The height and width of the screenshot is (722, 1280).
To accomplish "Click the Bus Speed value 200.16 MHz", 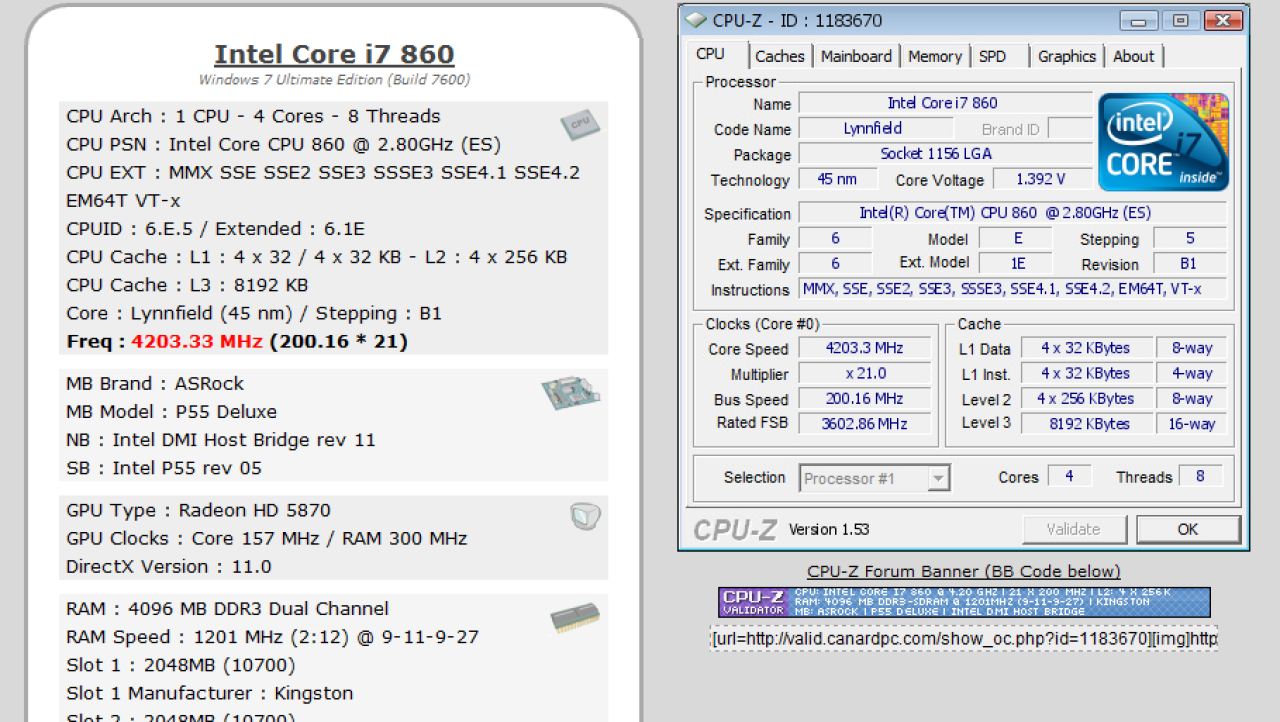I will [864, 398].
